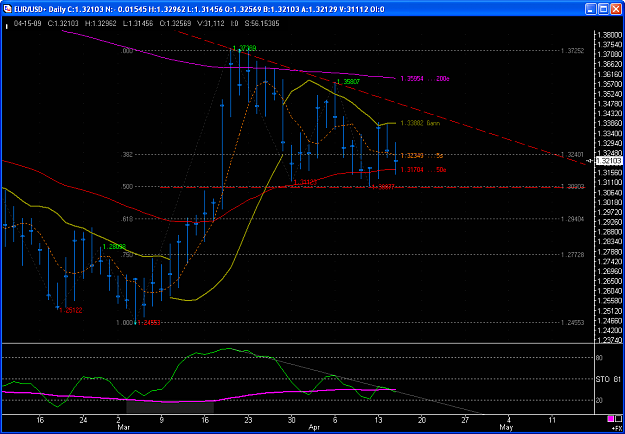This screenshot has height=434, width=625.
Task: Select the orange 5e moving average label
Action: pos(422,155)
